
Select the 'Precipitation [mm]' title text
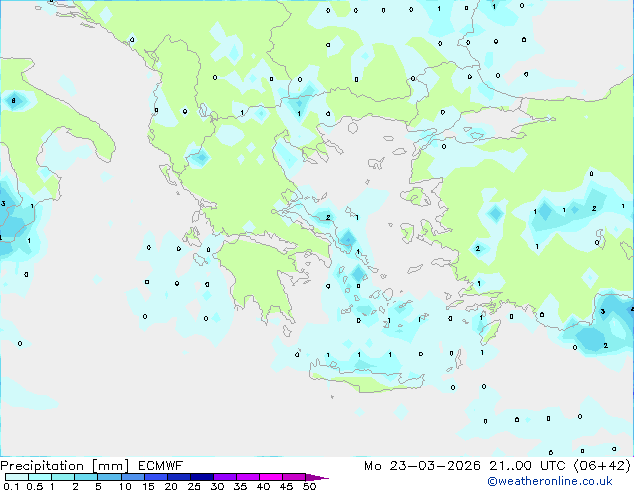(65, 466)
